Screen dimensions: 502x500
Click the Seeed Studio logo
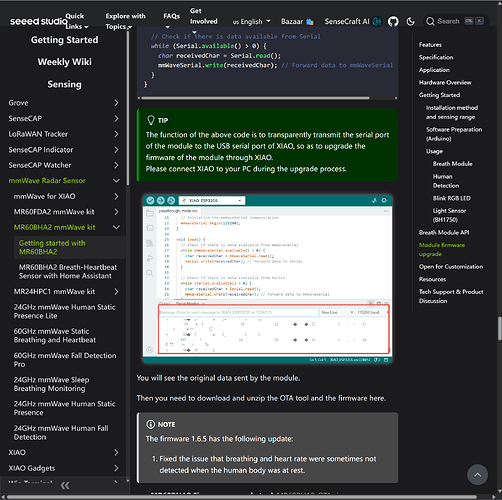tap(38, 21)
